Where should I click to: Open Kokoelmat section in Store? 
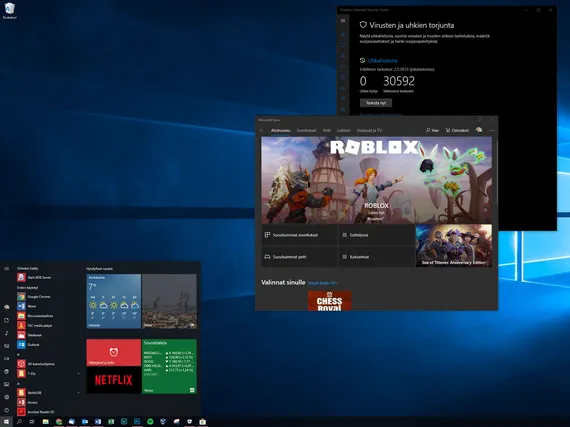pos(376,257)
